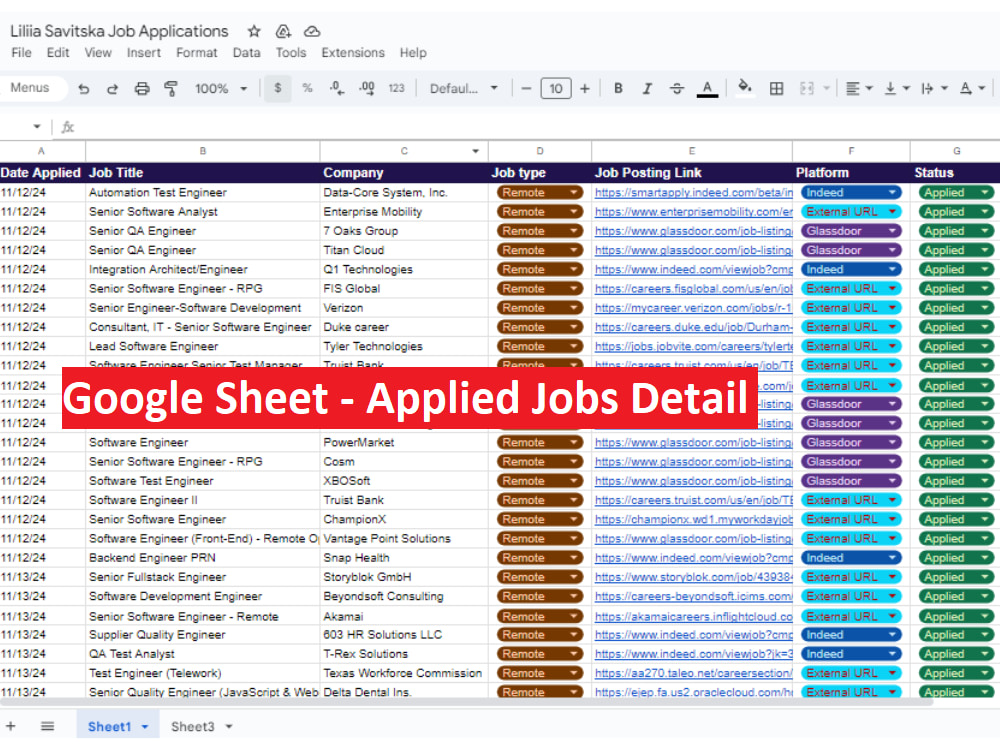This screenshot has width=1000, height=750.
Task: Toggle strikethrough formatting
Action: tap(677, 89)
